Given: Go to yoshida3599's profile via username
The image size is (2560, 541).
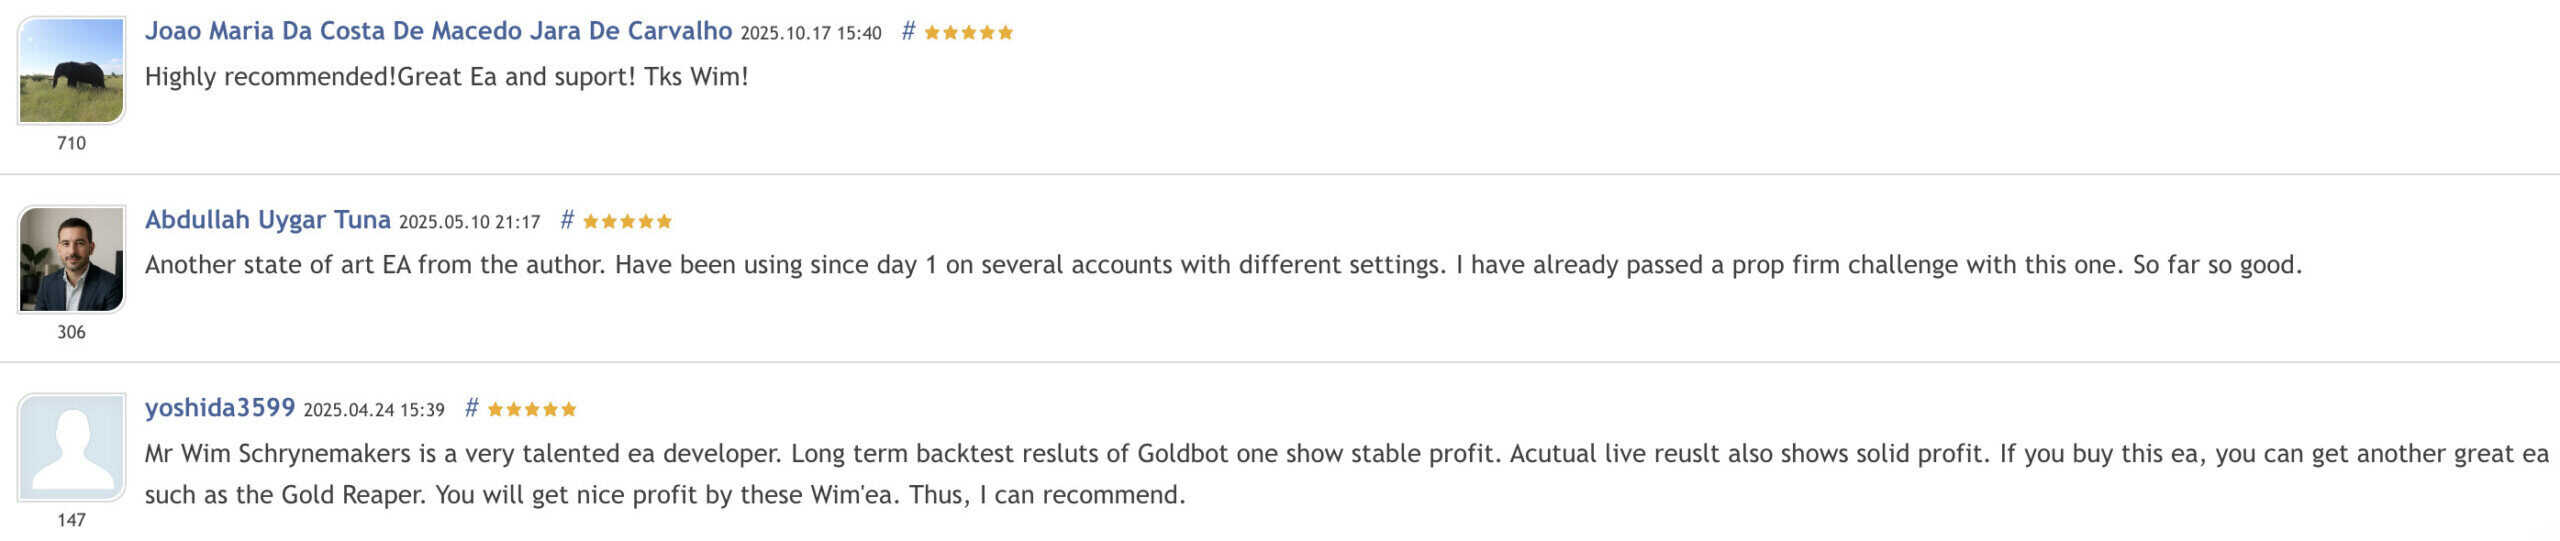Looking at the screenshot, I should coord(220,408).
